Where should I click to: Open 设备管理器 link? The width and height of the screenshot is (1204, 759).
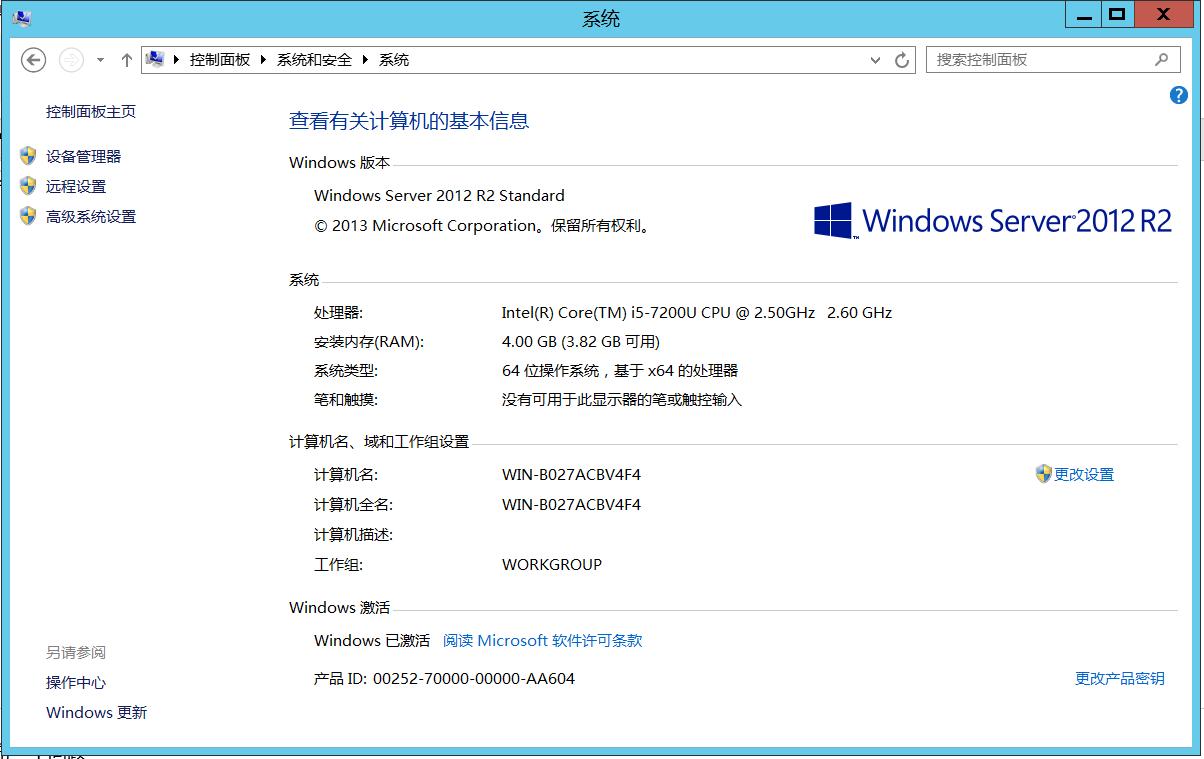[x=84, y=157]
